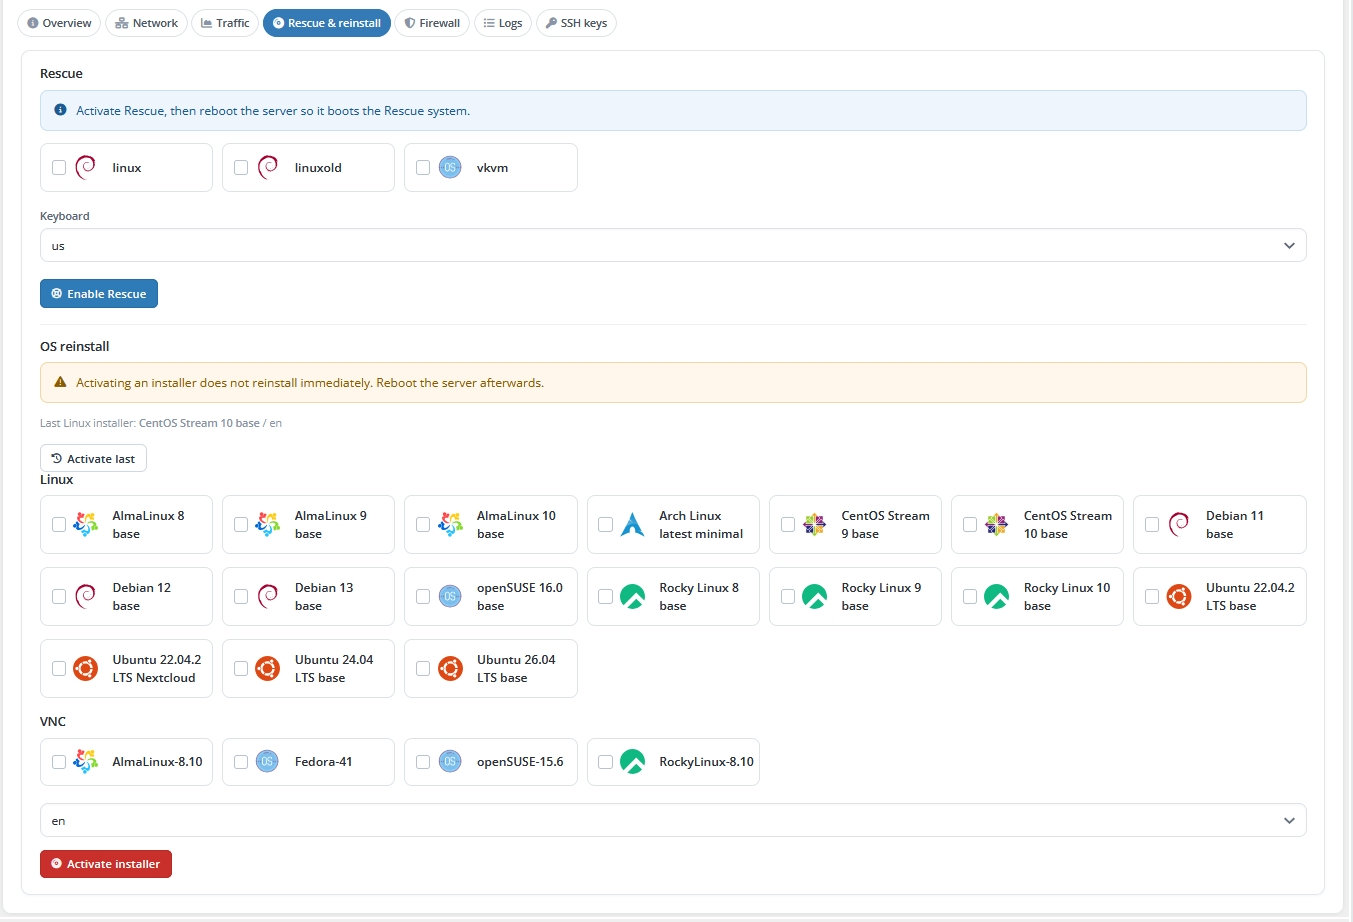
Task: Click the openSUSE-15.6 VNC OS icon
Action: [x=450, y=761]
